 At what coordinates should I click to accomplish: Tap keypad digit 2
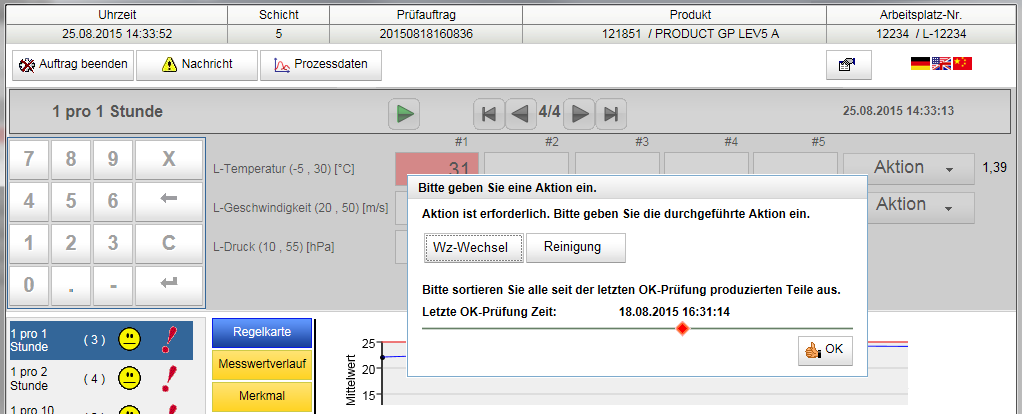71,243
